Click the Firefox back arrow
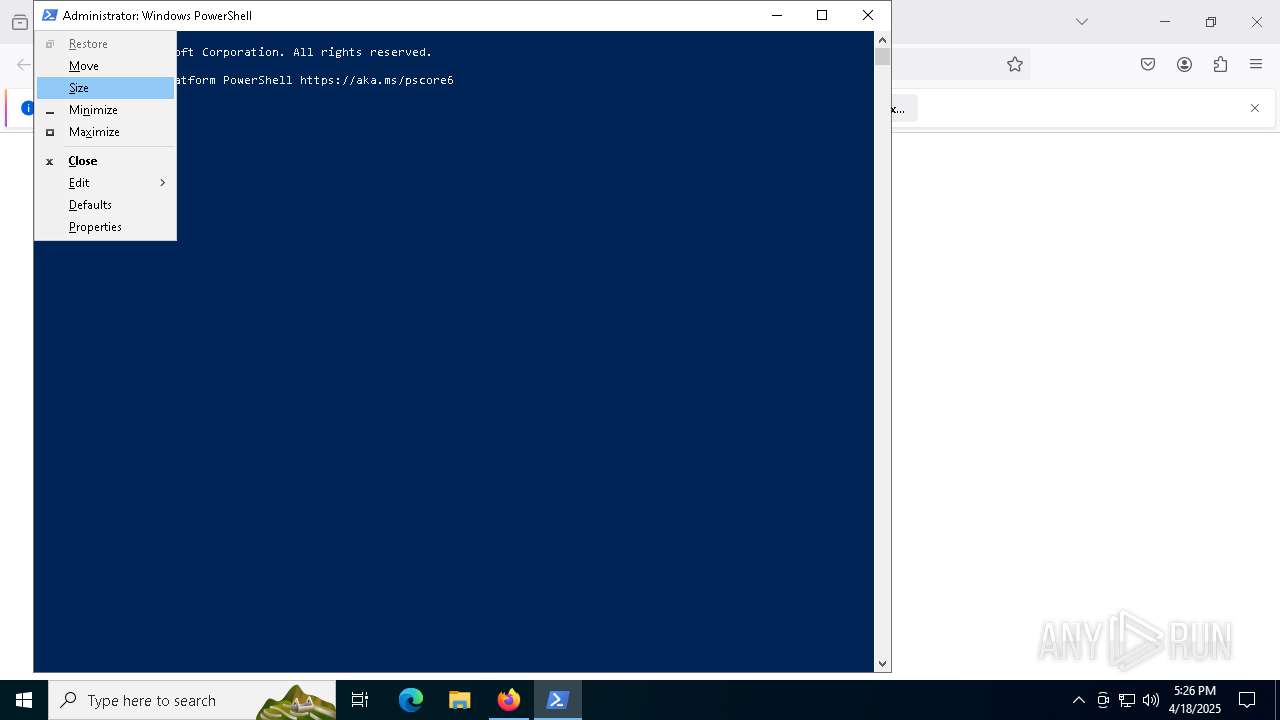This screenshot has width=1280, height=720. tap(23, 64)
